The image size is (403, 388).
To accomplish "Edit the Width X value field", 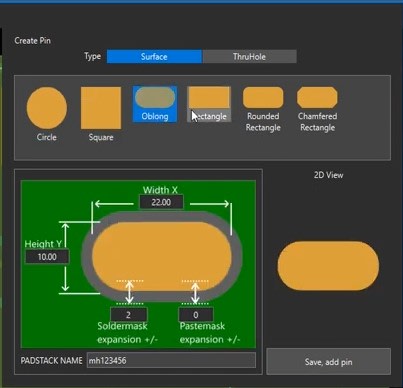I will tap(161, 202).
